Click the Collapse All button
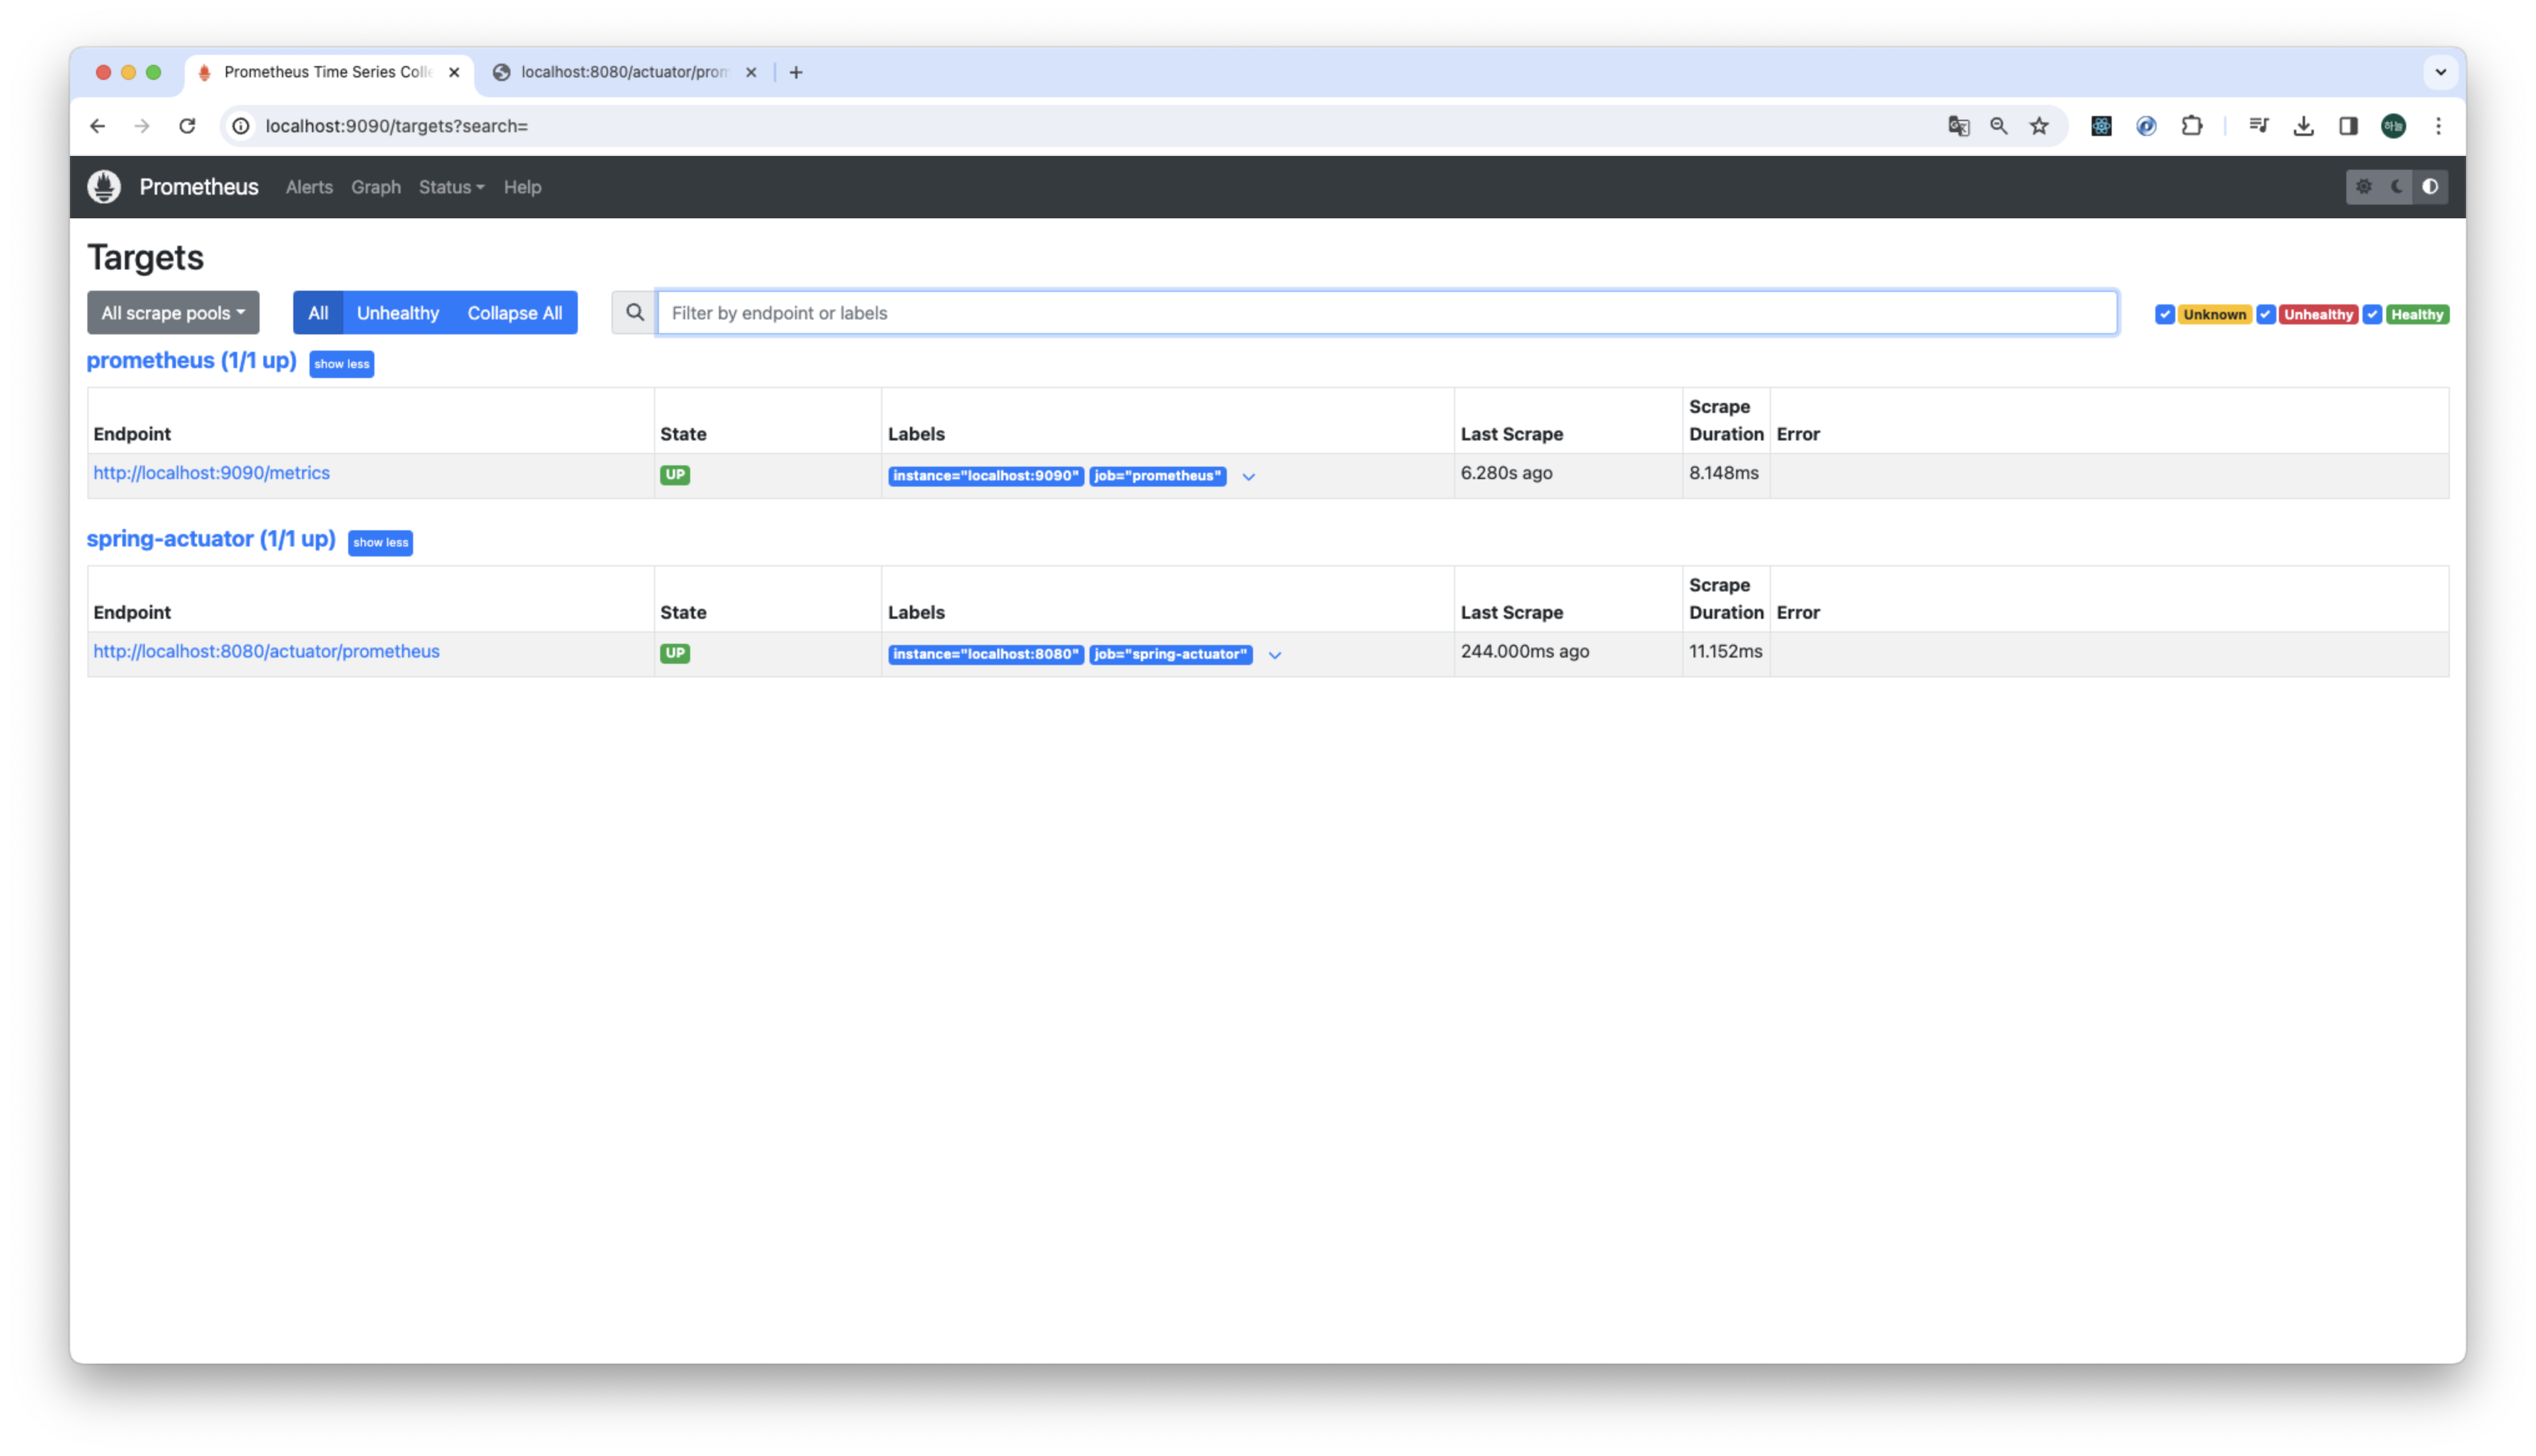Image resolution: width=2536 pixels, height=1456 pixels. pos(515,313)
